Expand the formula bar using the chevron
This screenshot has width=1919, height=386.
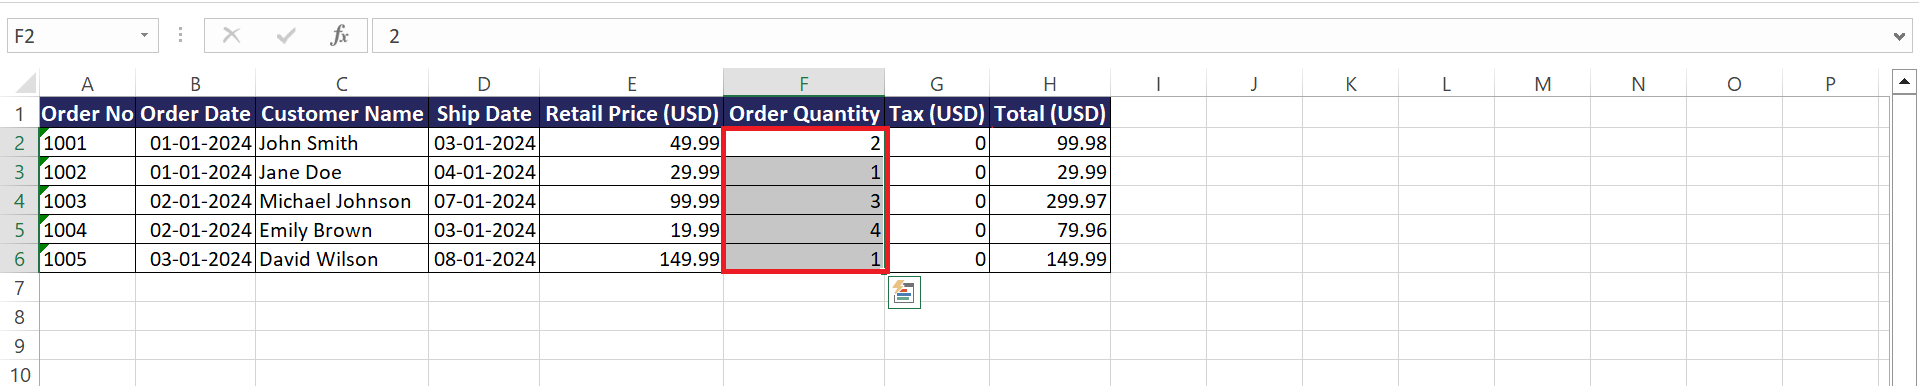pos(1899,37)
